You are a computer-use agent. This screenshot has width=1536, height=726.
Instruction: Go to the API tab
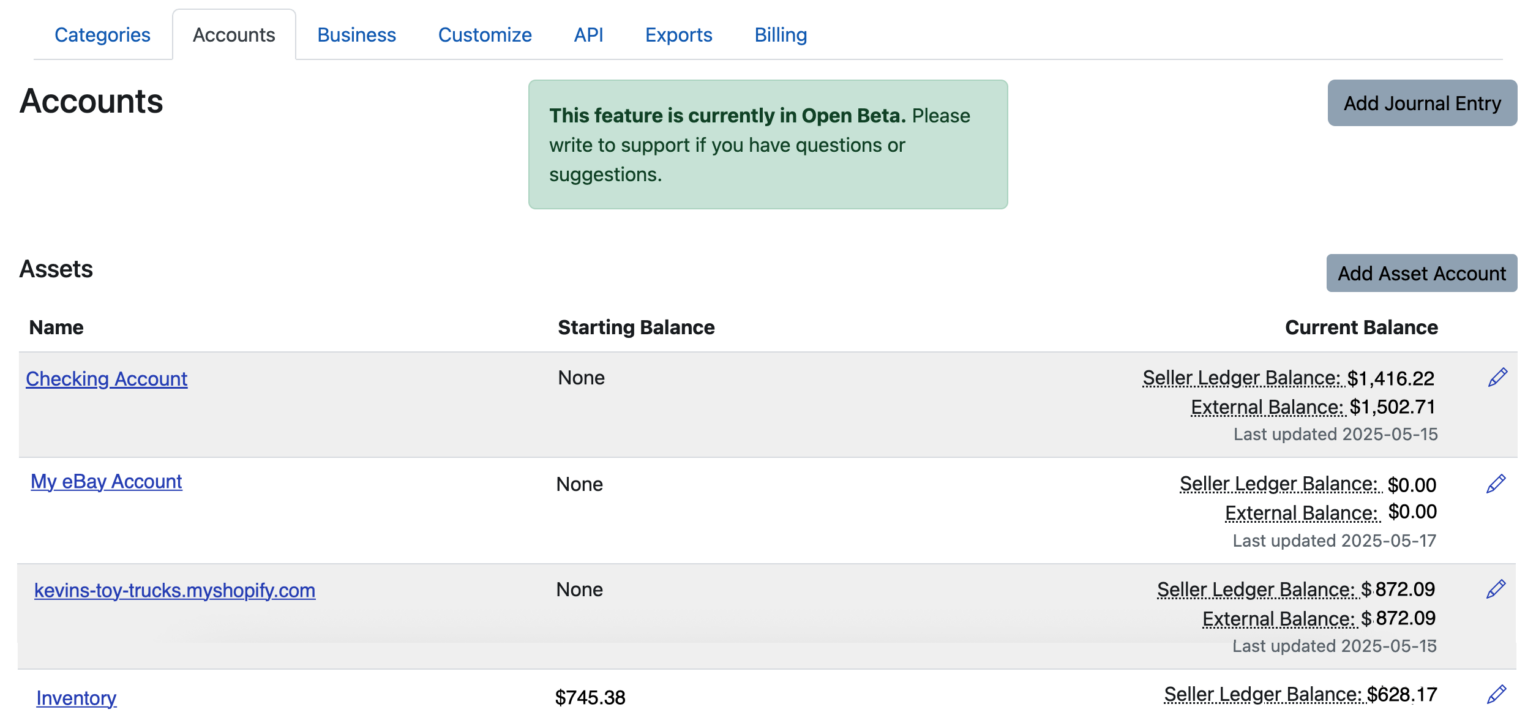click(x=588, y=34)
